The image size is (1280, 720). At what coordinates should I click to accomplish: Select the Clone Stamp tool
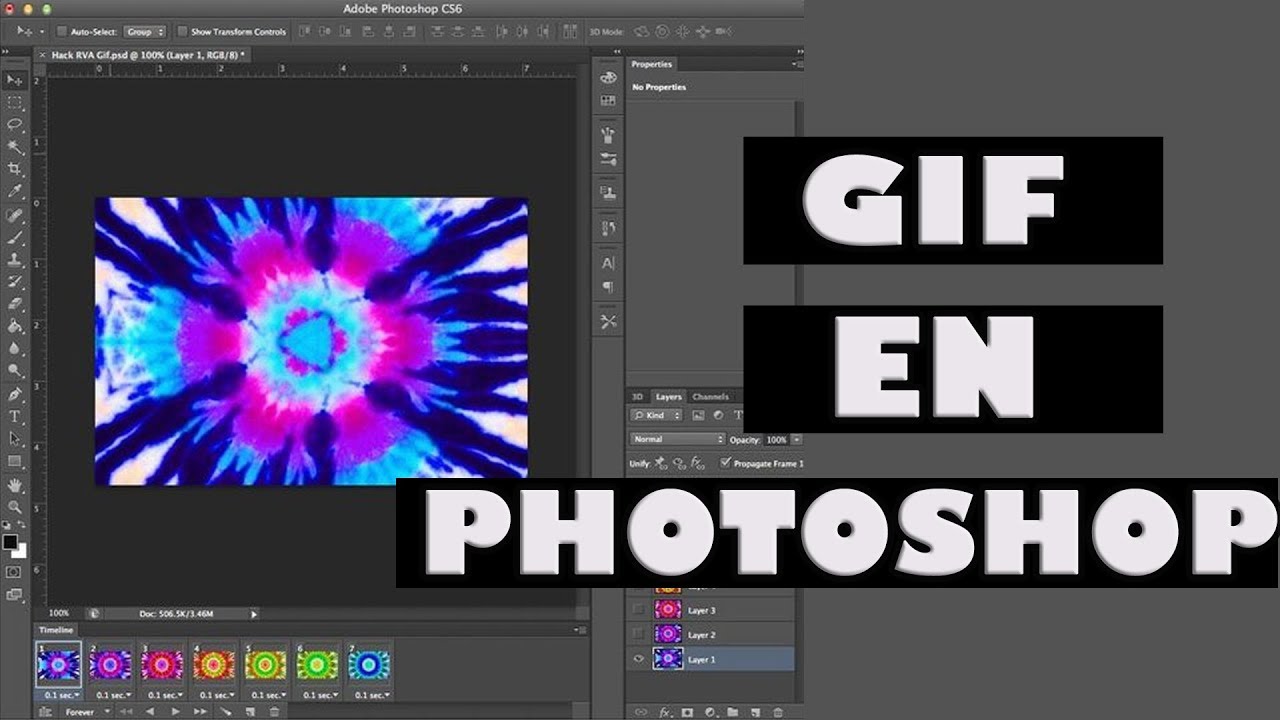[15, 260]
